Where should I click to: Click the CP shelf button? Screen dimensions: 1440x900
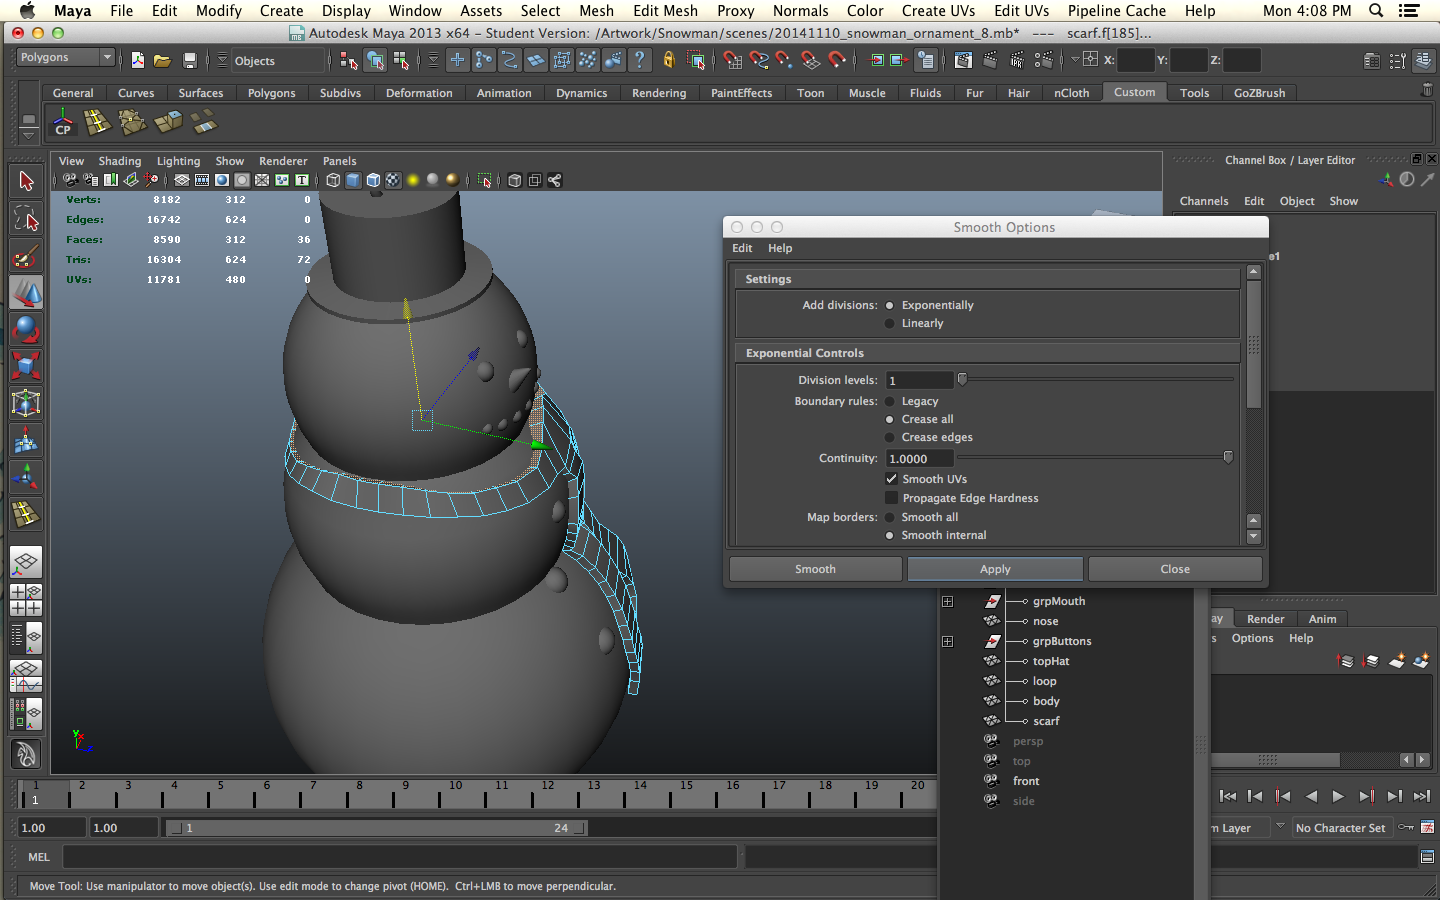[63, 123]
